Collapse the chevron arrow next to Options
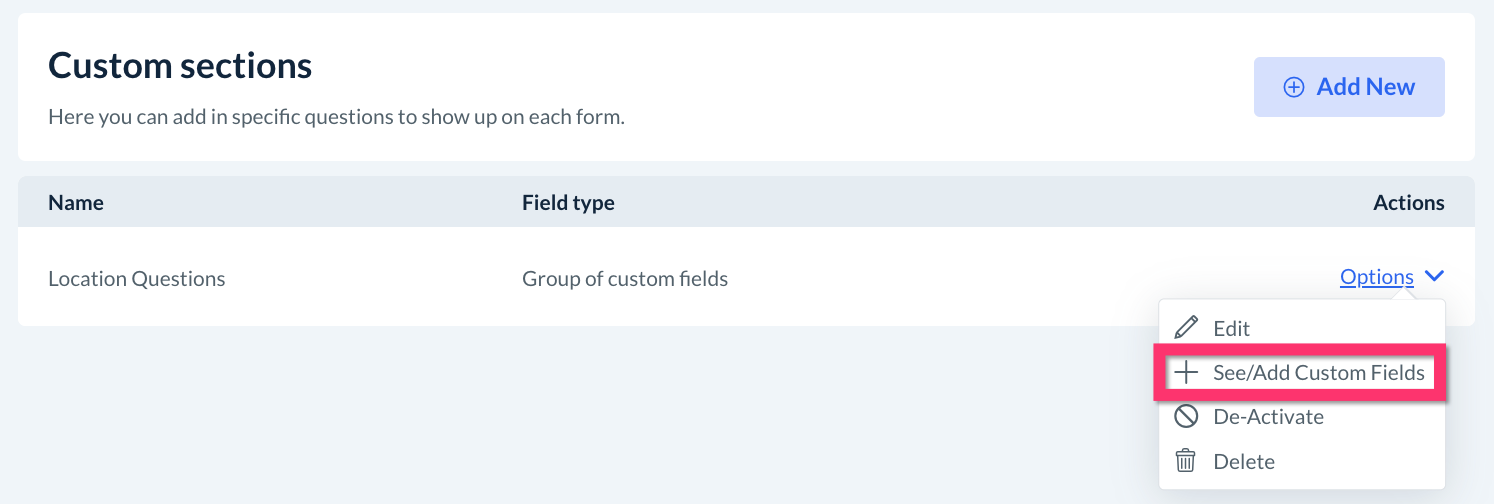The width and height of the screenshot is (1494, 504). (x=1435, y=277)
